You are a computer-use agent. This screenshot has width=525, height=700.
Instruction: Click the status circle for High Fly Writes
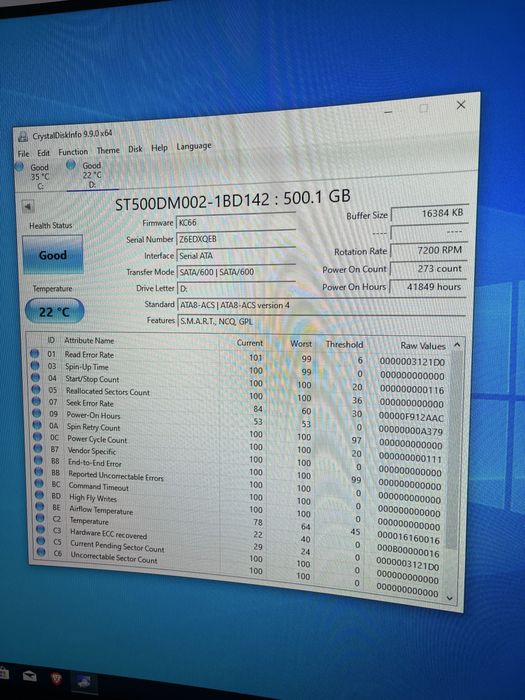(40, 495)
